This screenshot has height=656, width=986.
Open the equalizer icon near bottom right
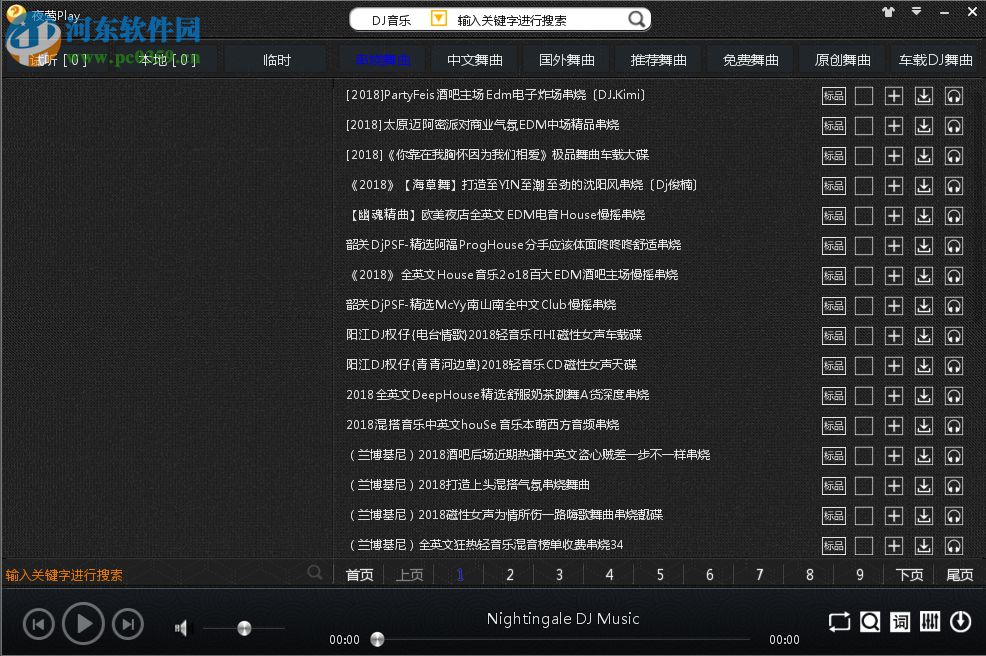pyautogui.click(x=929, y=621)
